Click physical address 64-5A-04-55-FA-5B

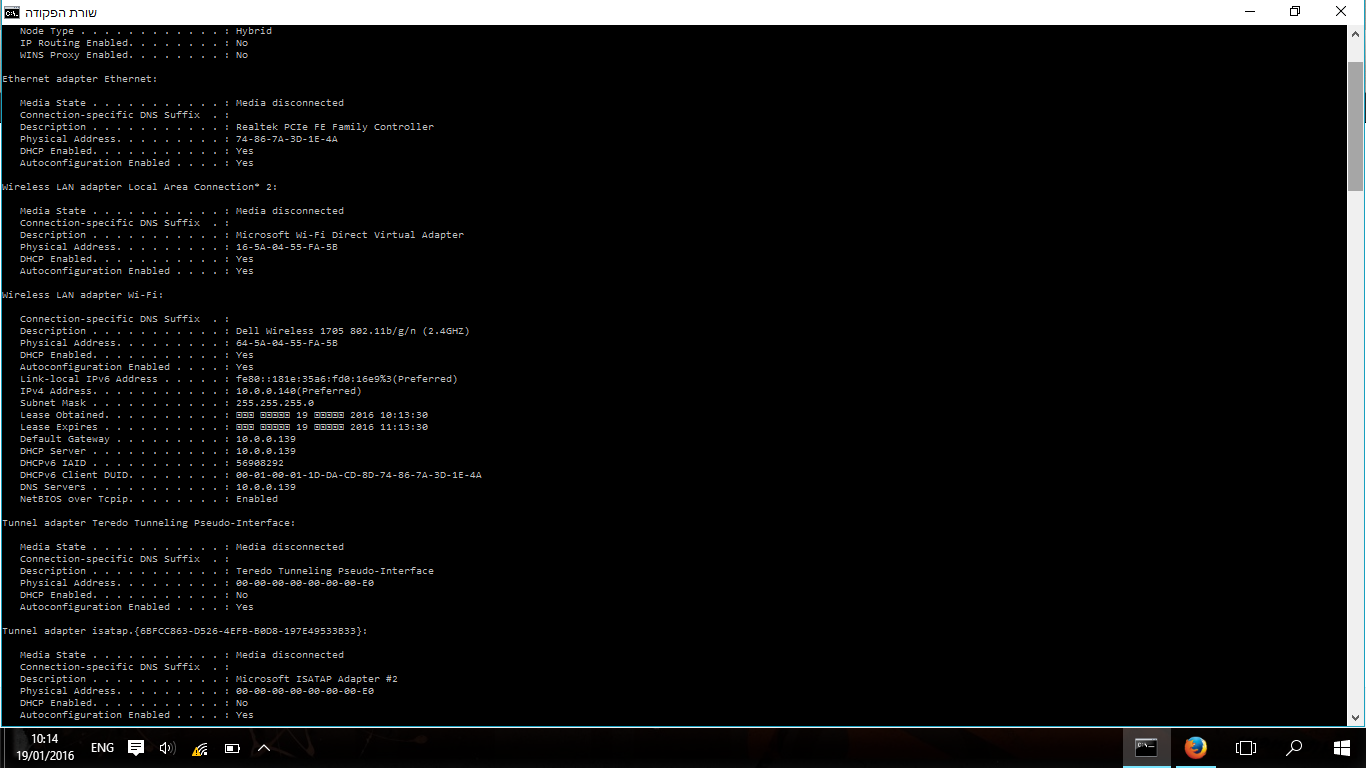click(287, 343)
